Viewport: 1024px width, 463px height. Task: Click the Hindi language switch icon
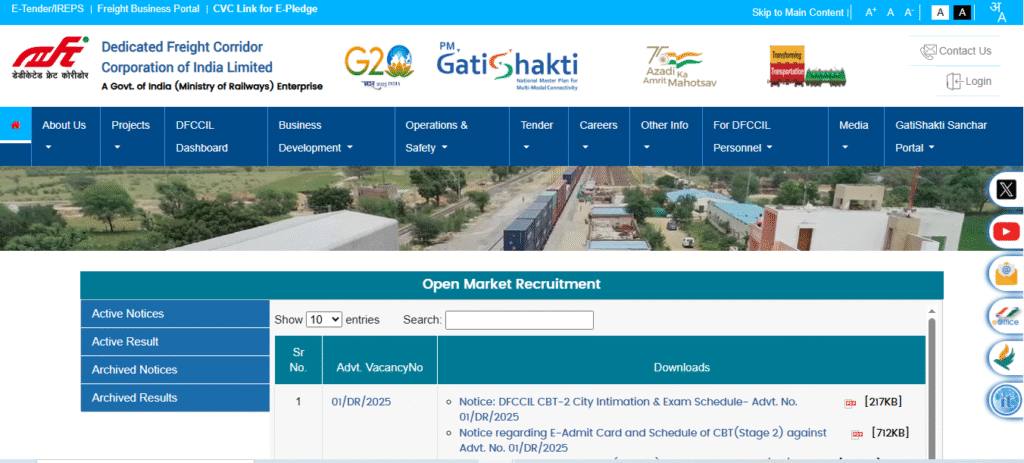click(997, 12)
